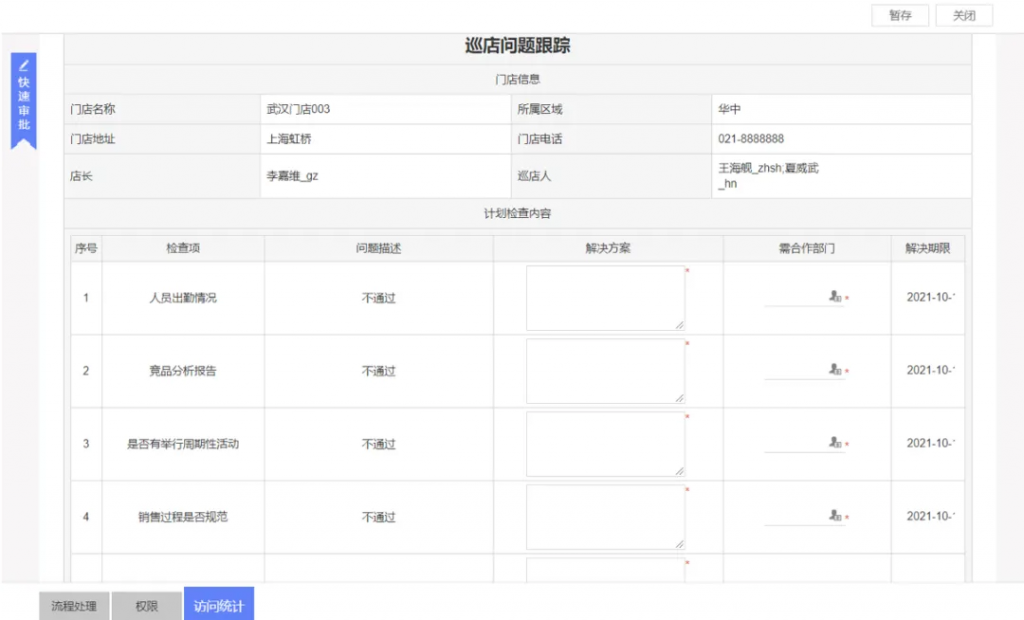
Task: Click solution textarea for 人员出勤情况
Action: 605,298
